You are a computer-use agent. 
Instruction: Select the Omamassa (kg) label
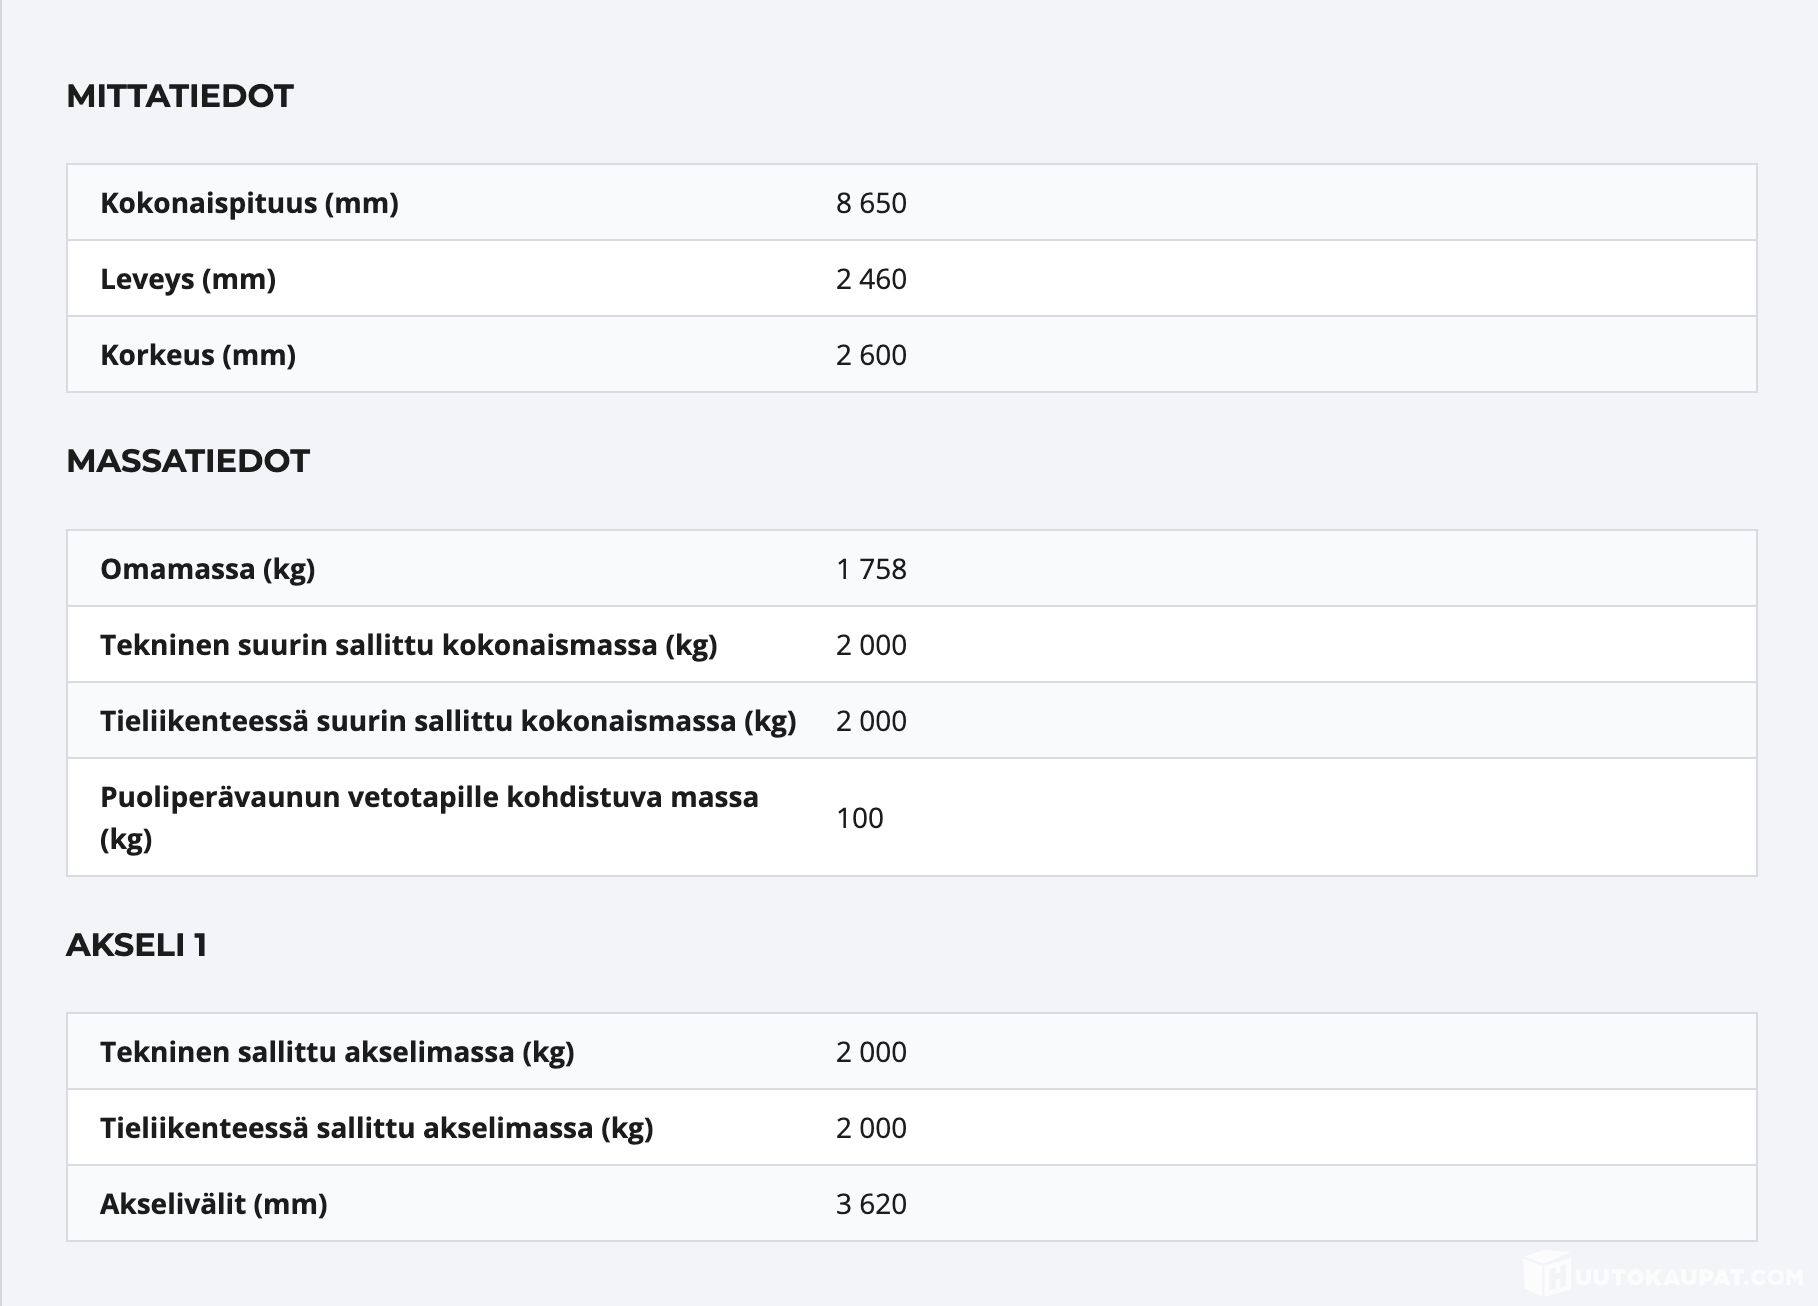[x=208, y=569]
